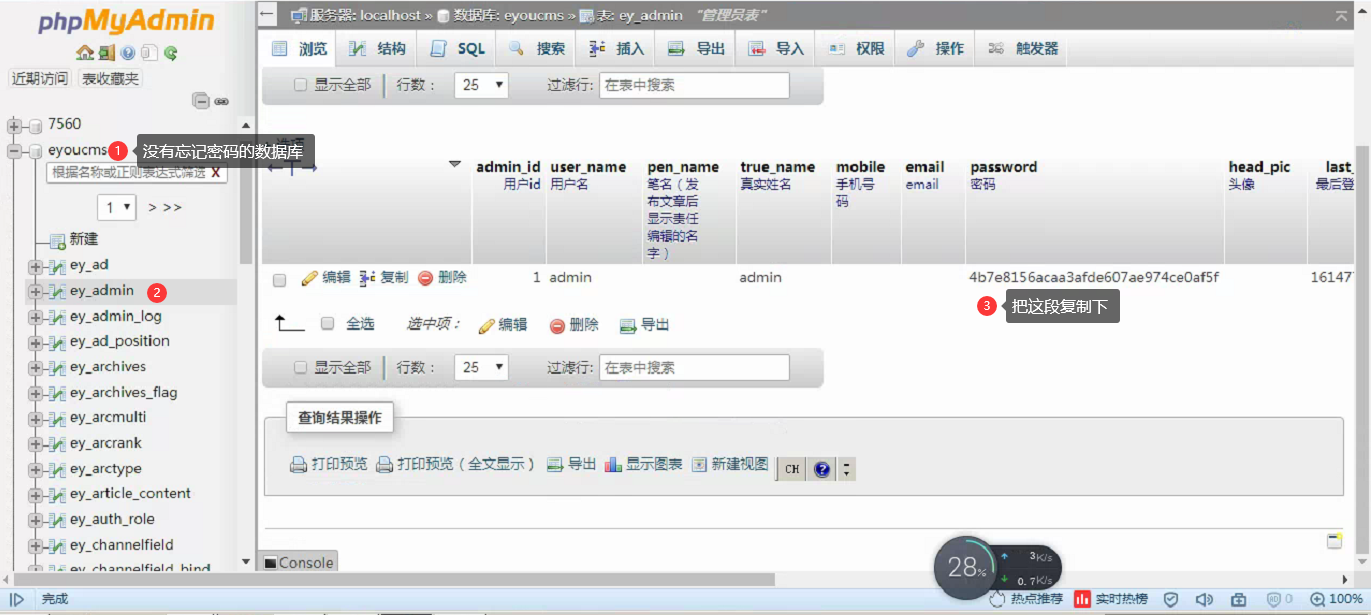
Task: Switch to the 结构 tab
Action: click(378, 48)
